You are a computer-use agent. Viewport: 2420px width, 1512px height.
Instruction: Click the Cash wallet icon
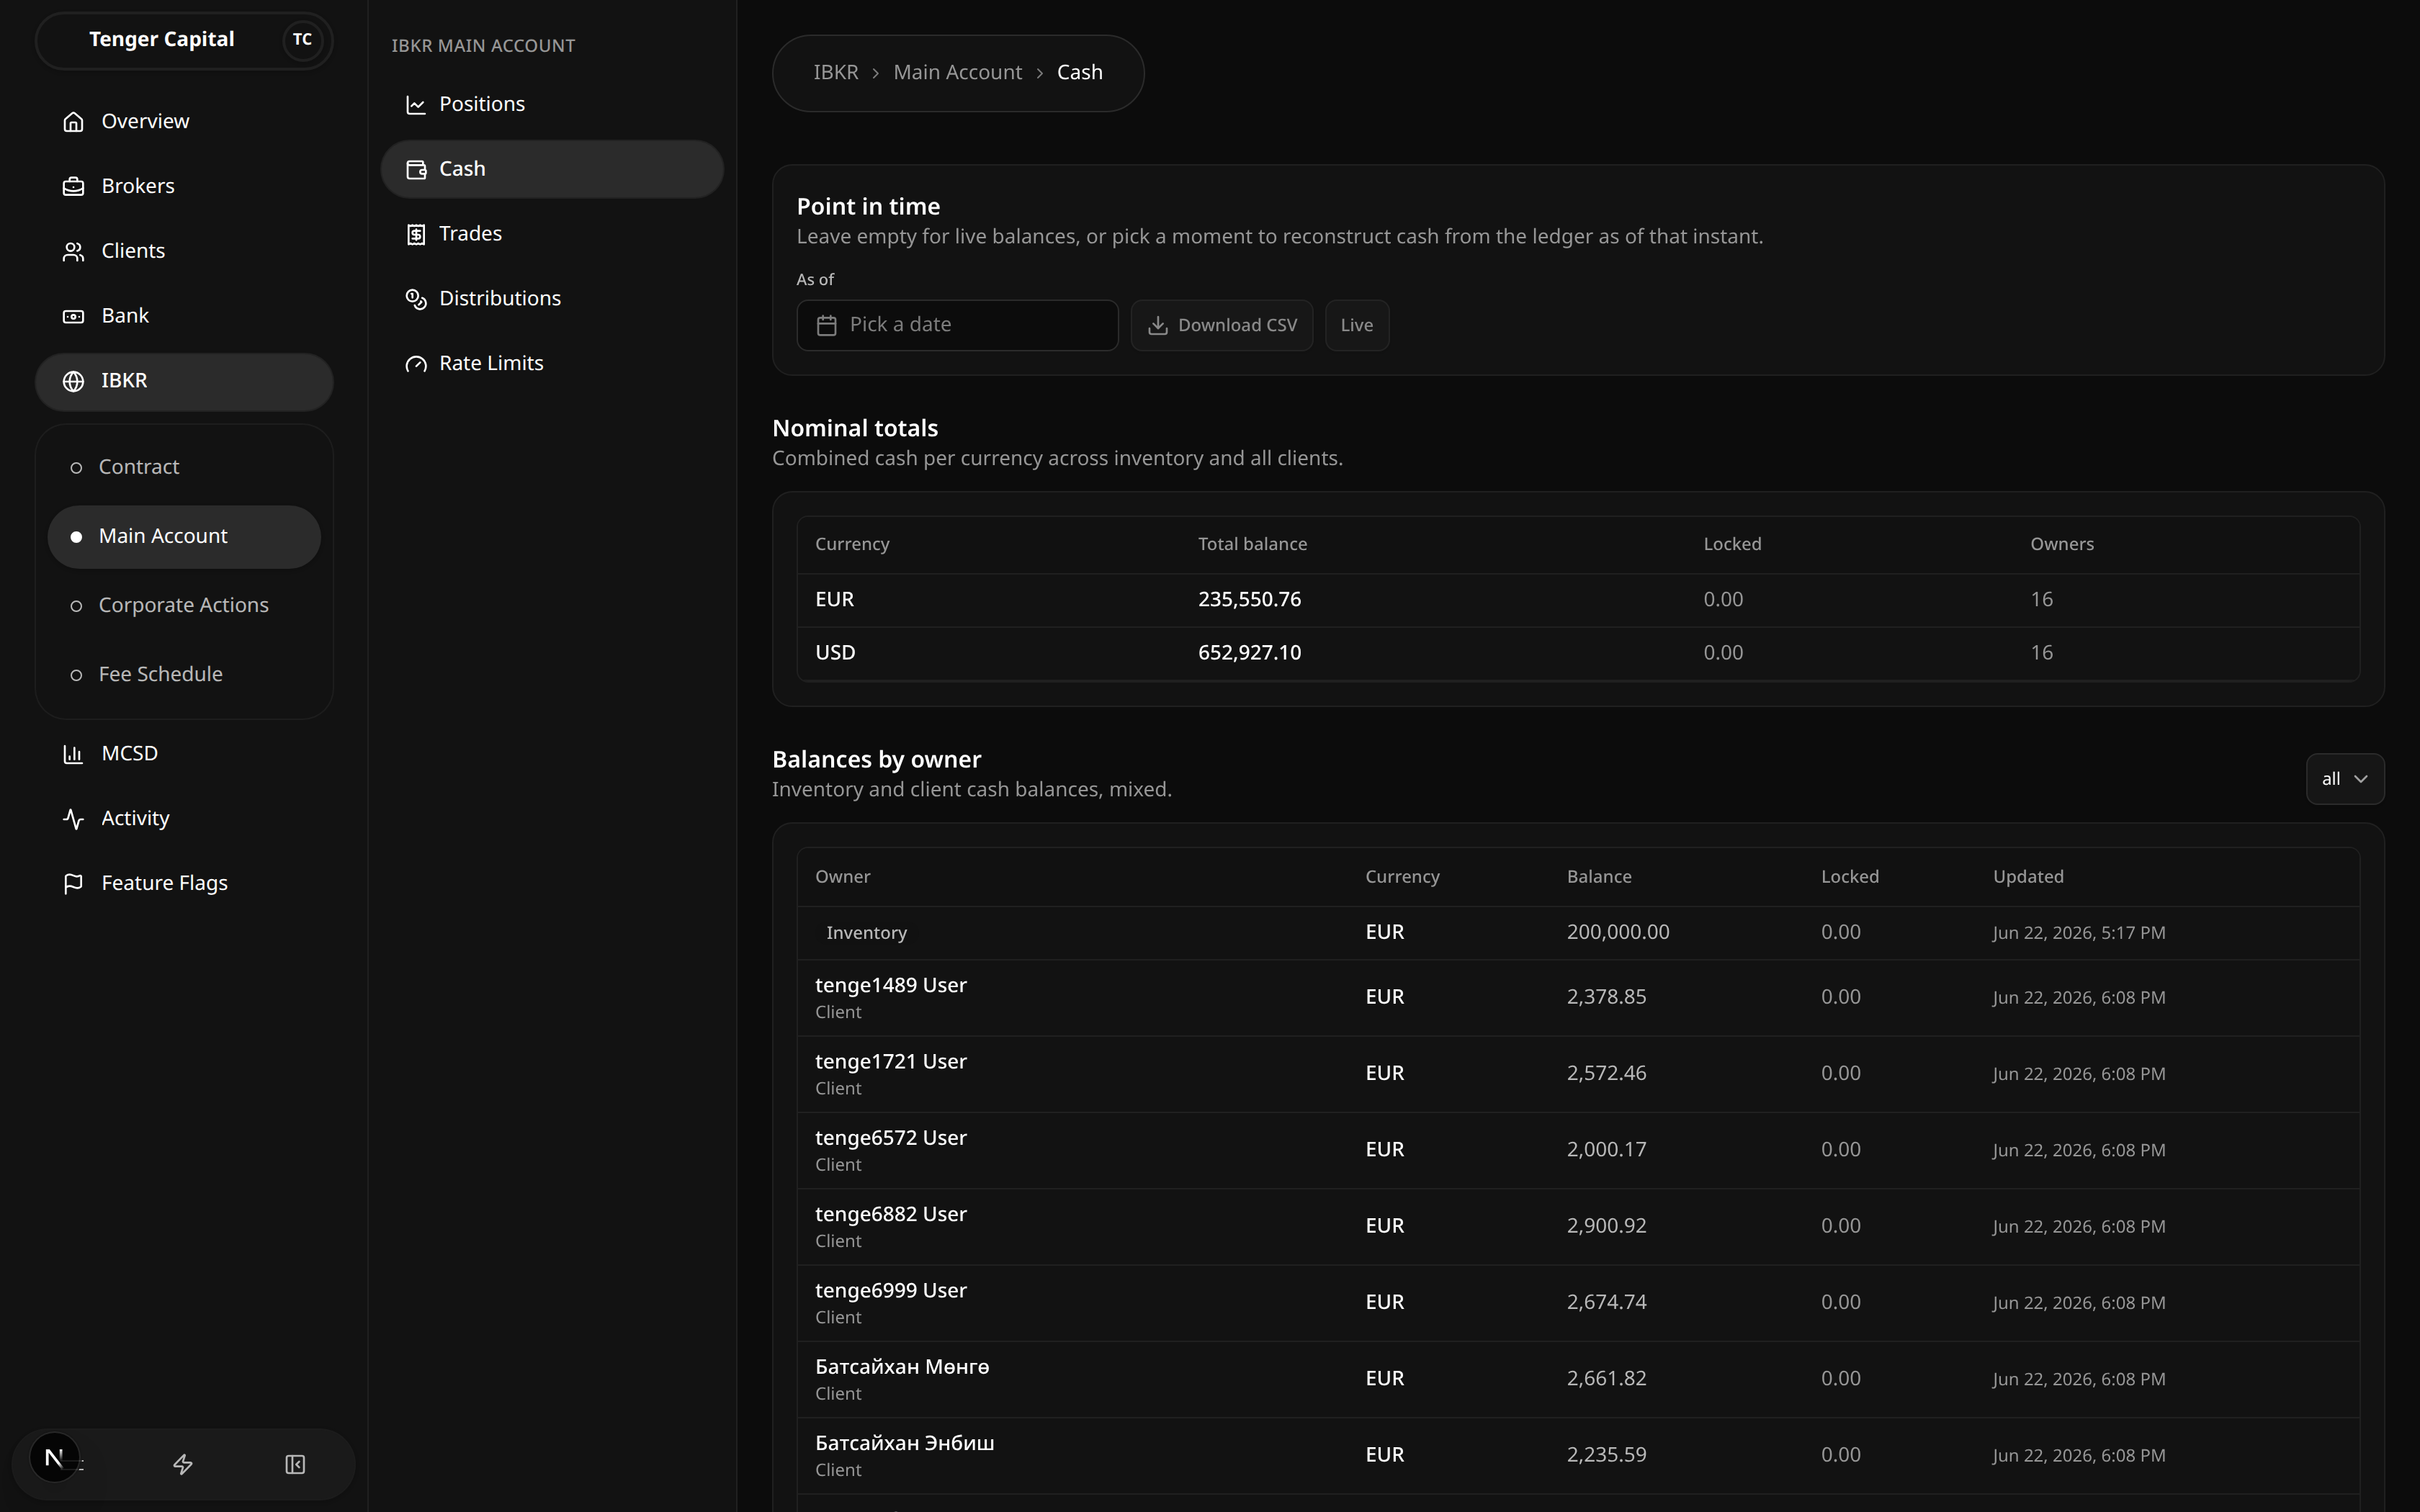[416, 170]
